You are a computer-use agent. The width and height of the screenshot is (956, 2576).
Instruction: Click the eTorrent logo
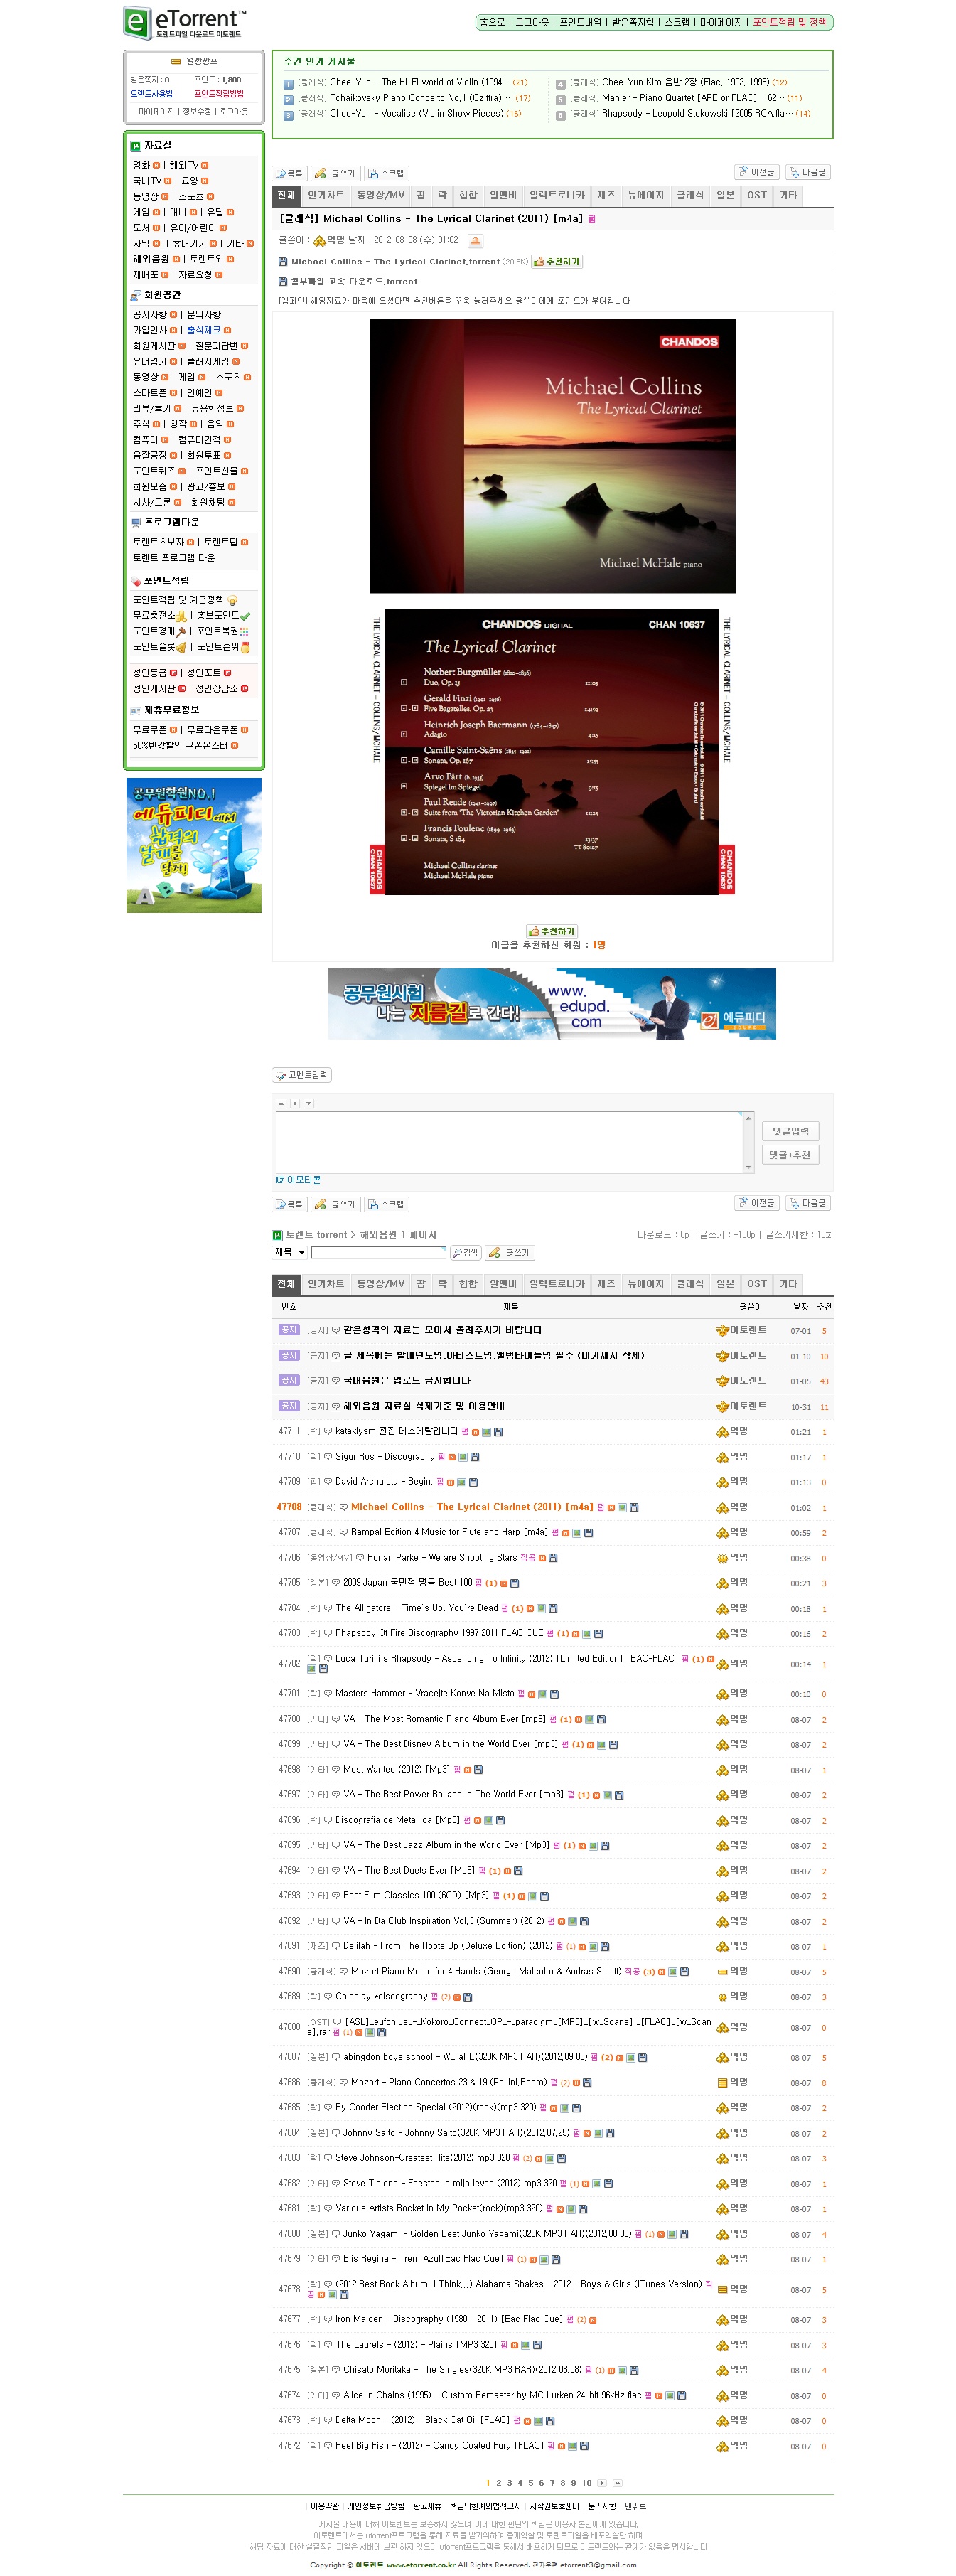tap(183, 22)
